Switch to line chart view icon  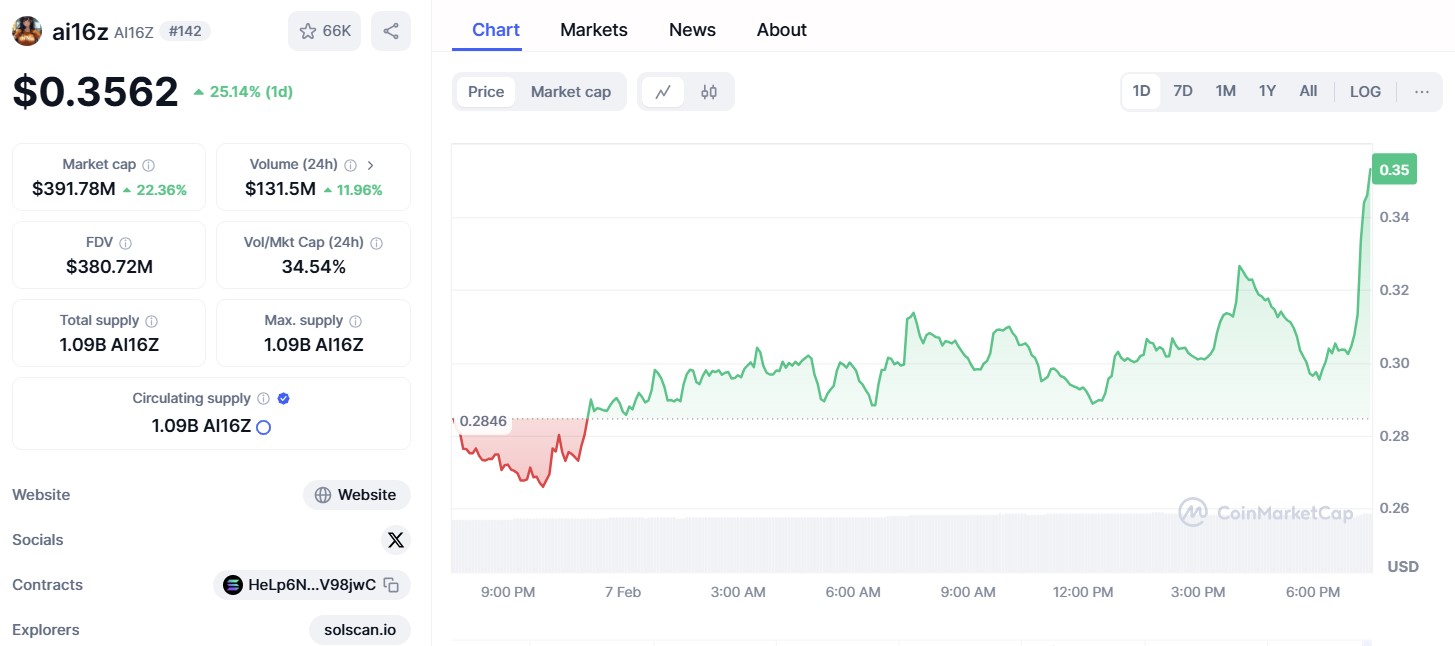(663, 92)
